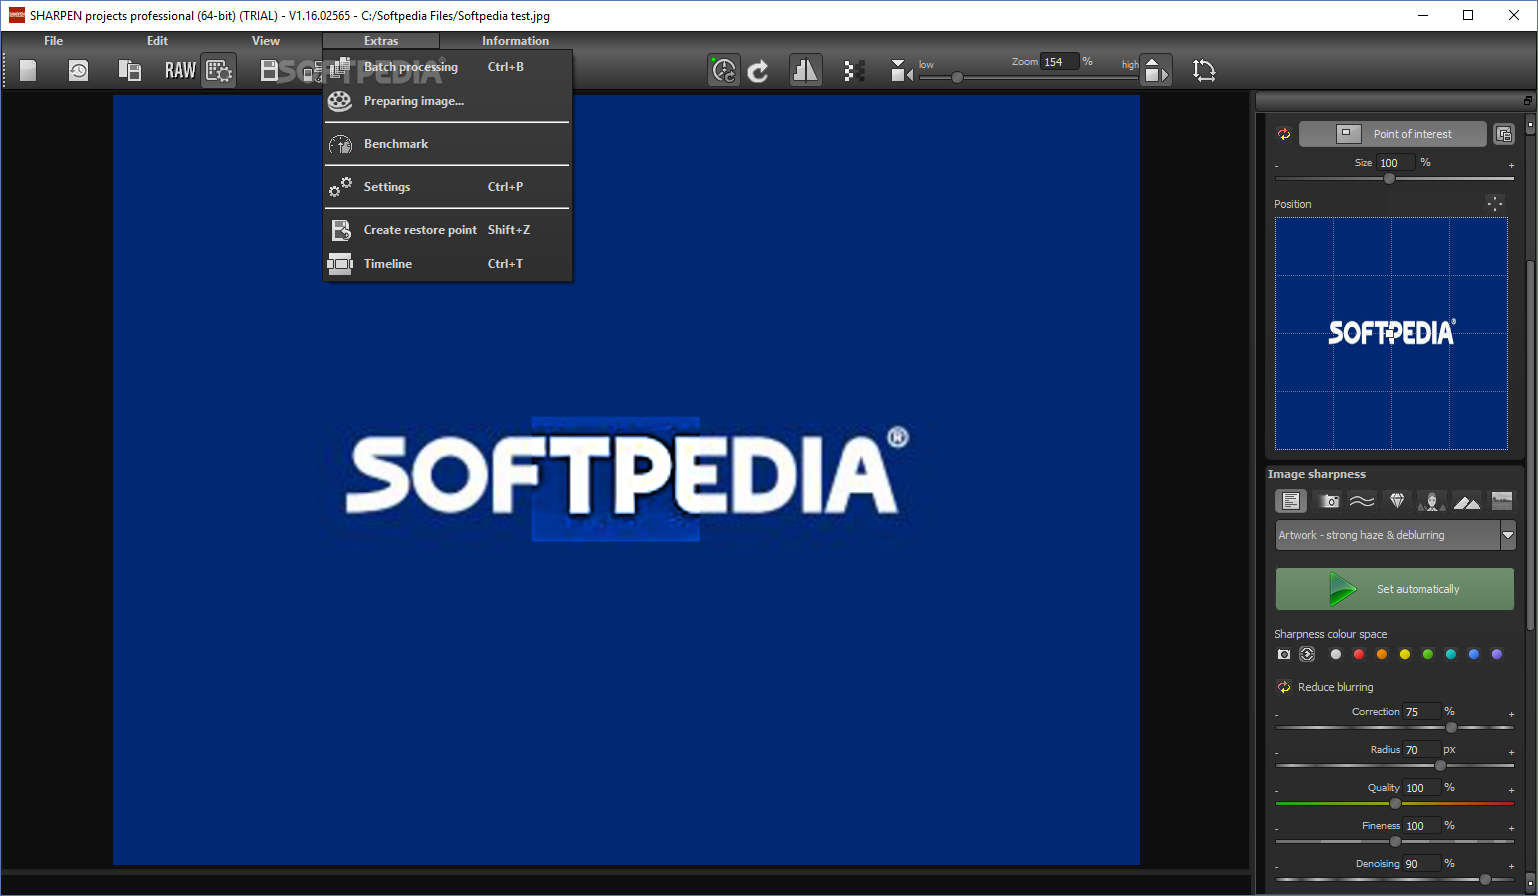Click the new project blank page icon
This screenshot has height=896, width=1538.
coord(28,70)
